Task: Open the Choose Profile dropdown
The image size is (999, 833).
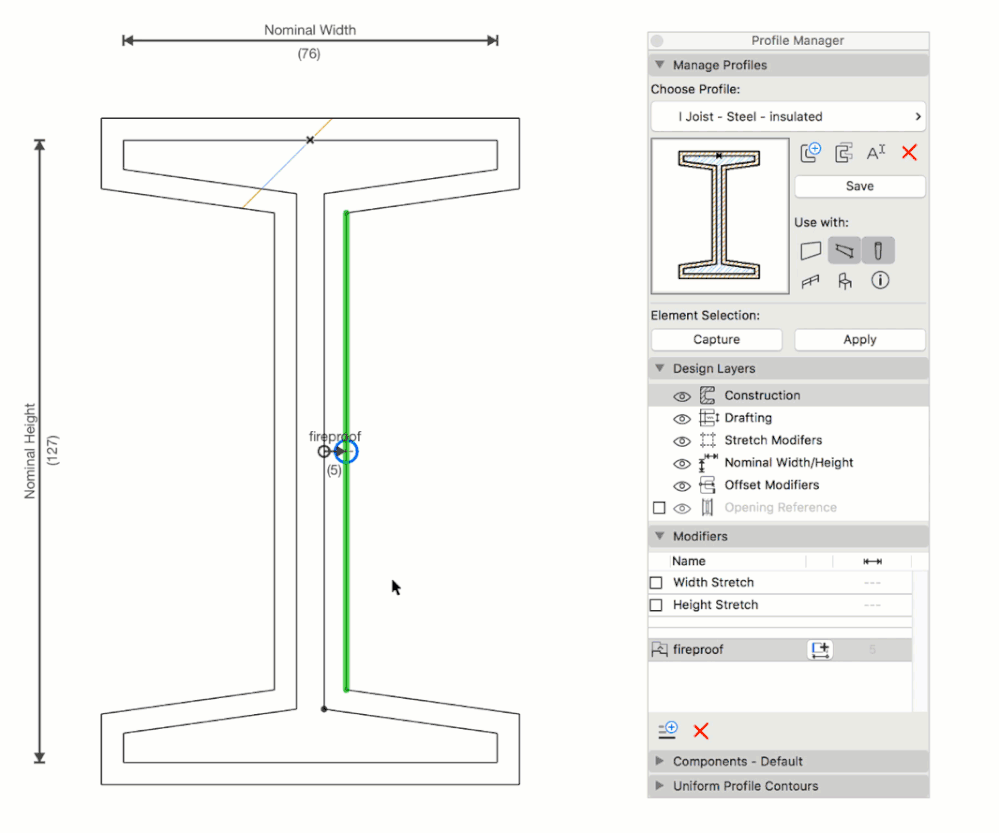Action: click(788, 117)
